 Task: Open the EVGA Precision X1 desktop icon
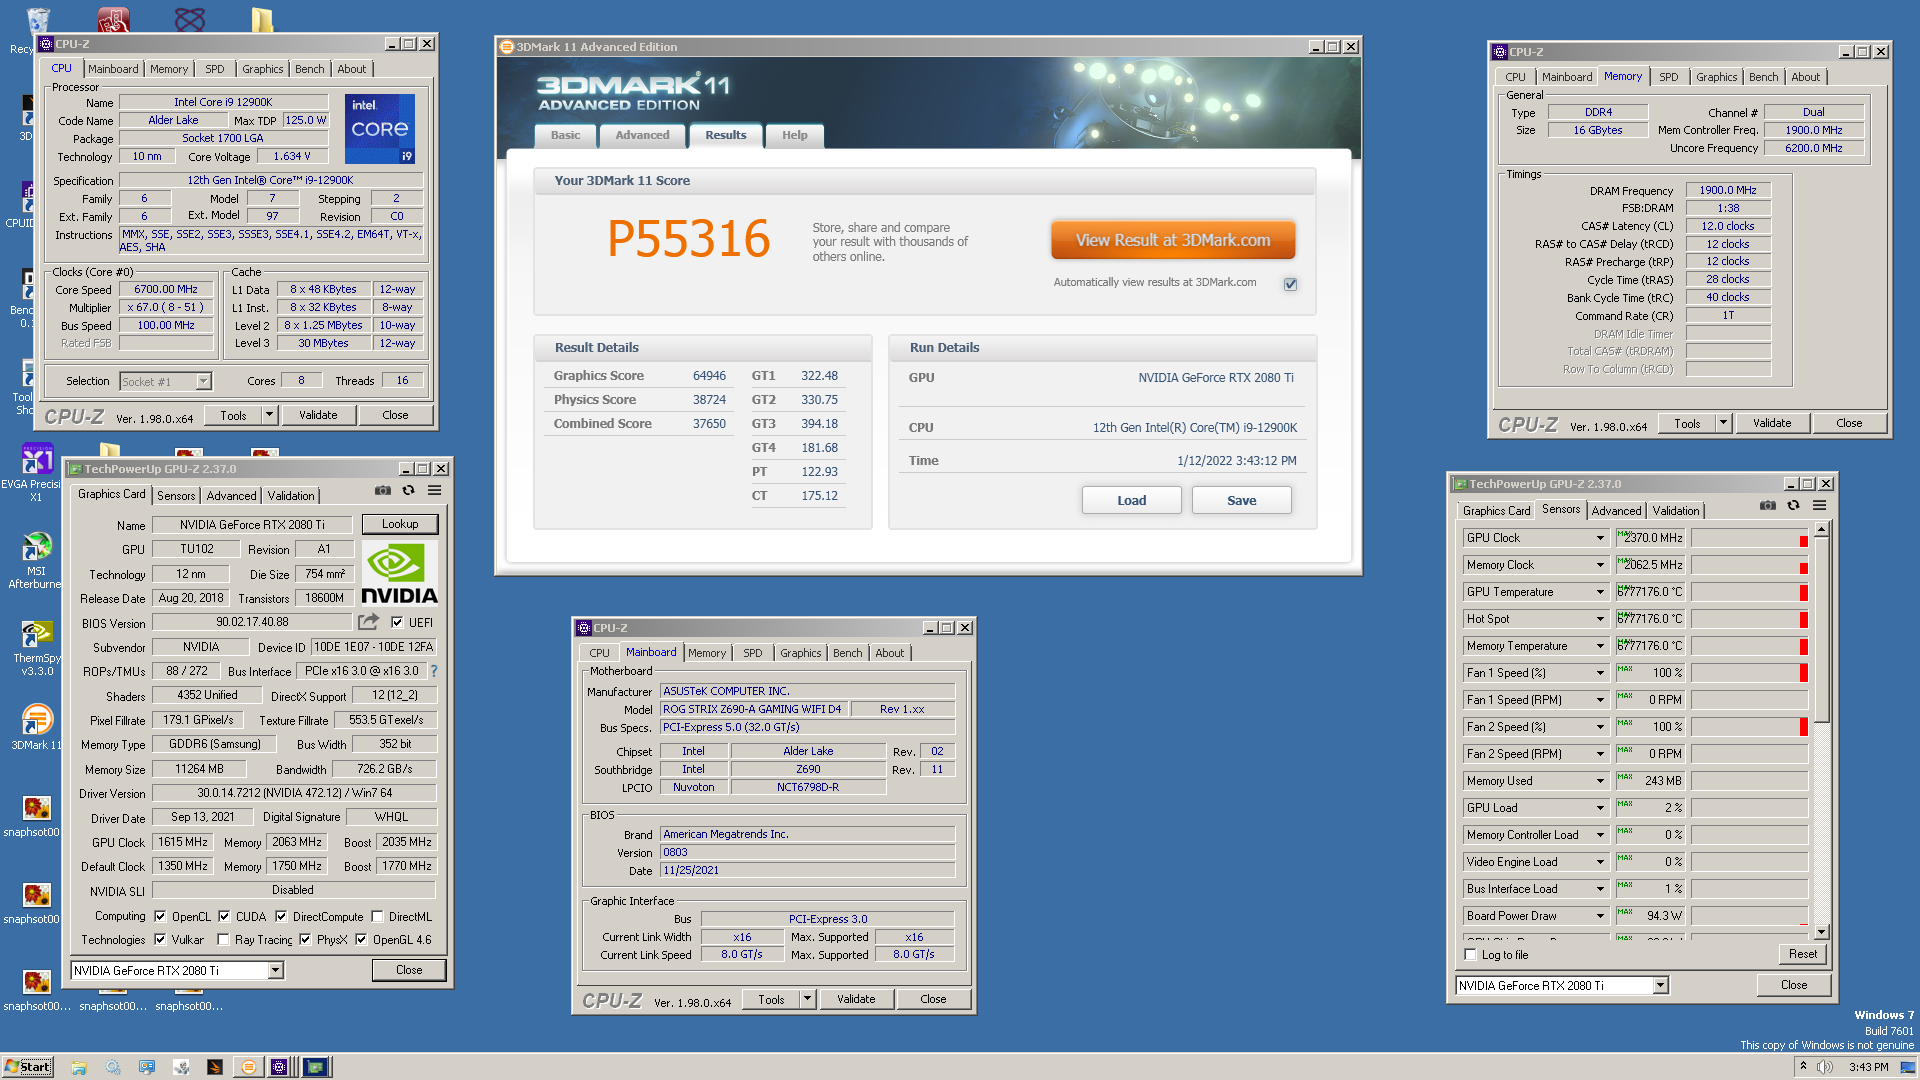pos(36,460)
